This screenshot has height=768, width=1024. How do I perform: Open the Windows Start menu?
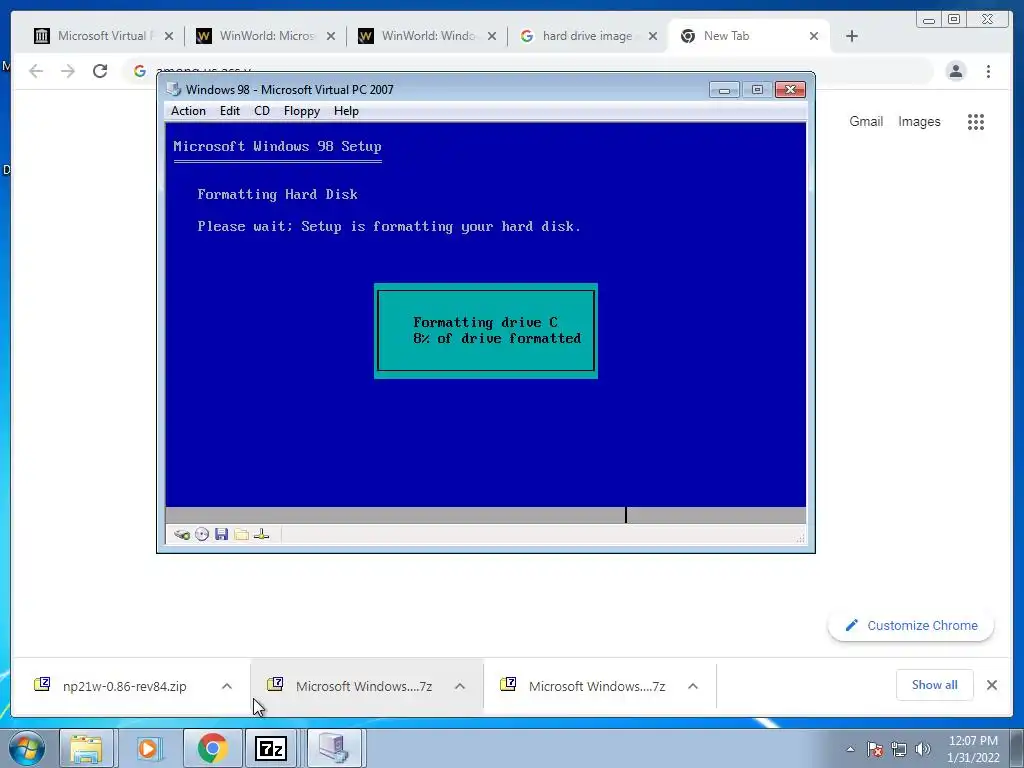26,748
